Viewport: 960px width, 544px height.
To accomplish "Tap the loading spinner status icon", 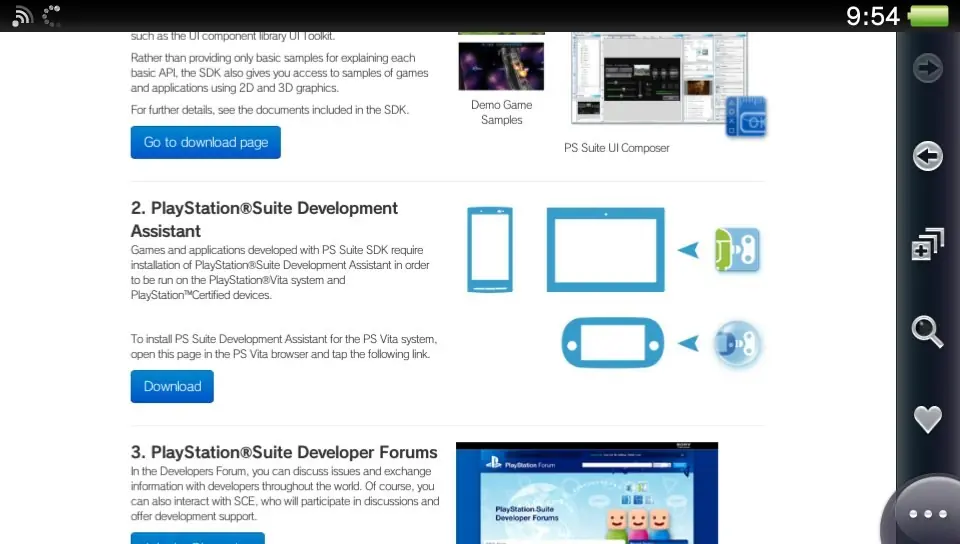I will [x=52, y=16].
